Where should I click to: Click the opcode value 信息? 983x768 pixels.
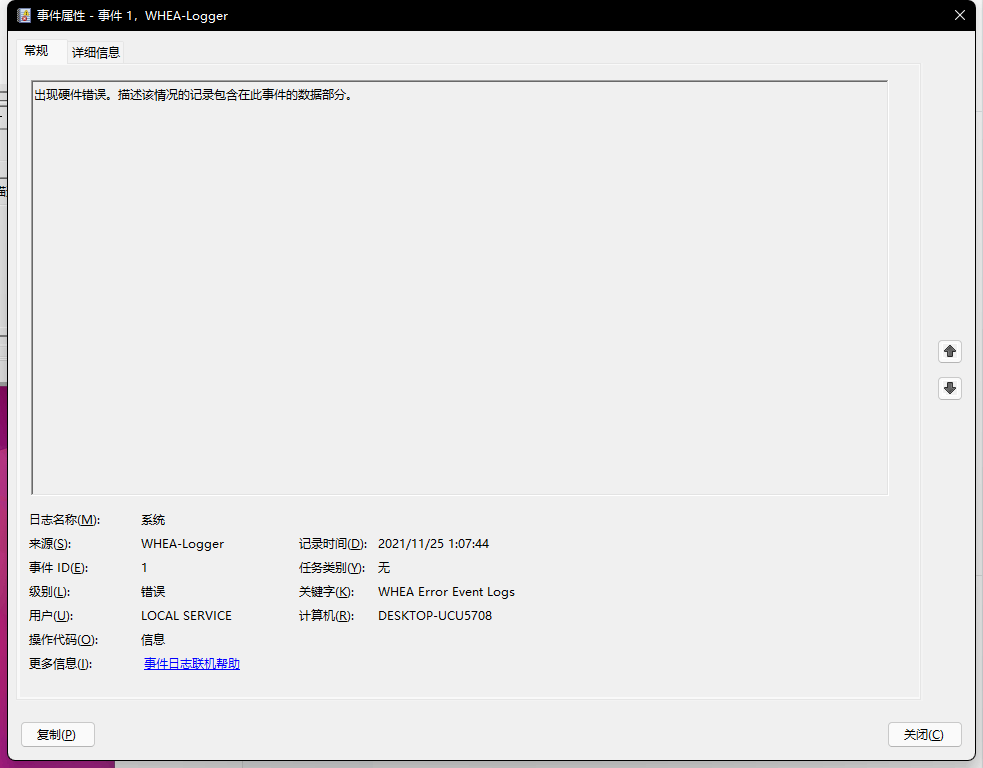coord(153,639)
